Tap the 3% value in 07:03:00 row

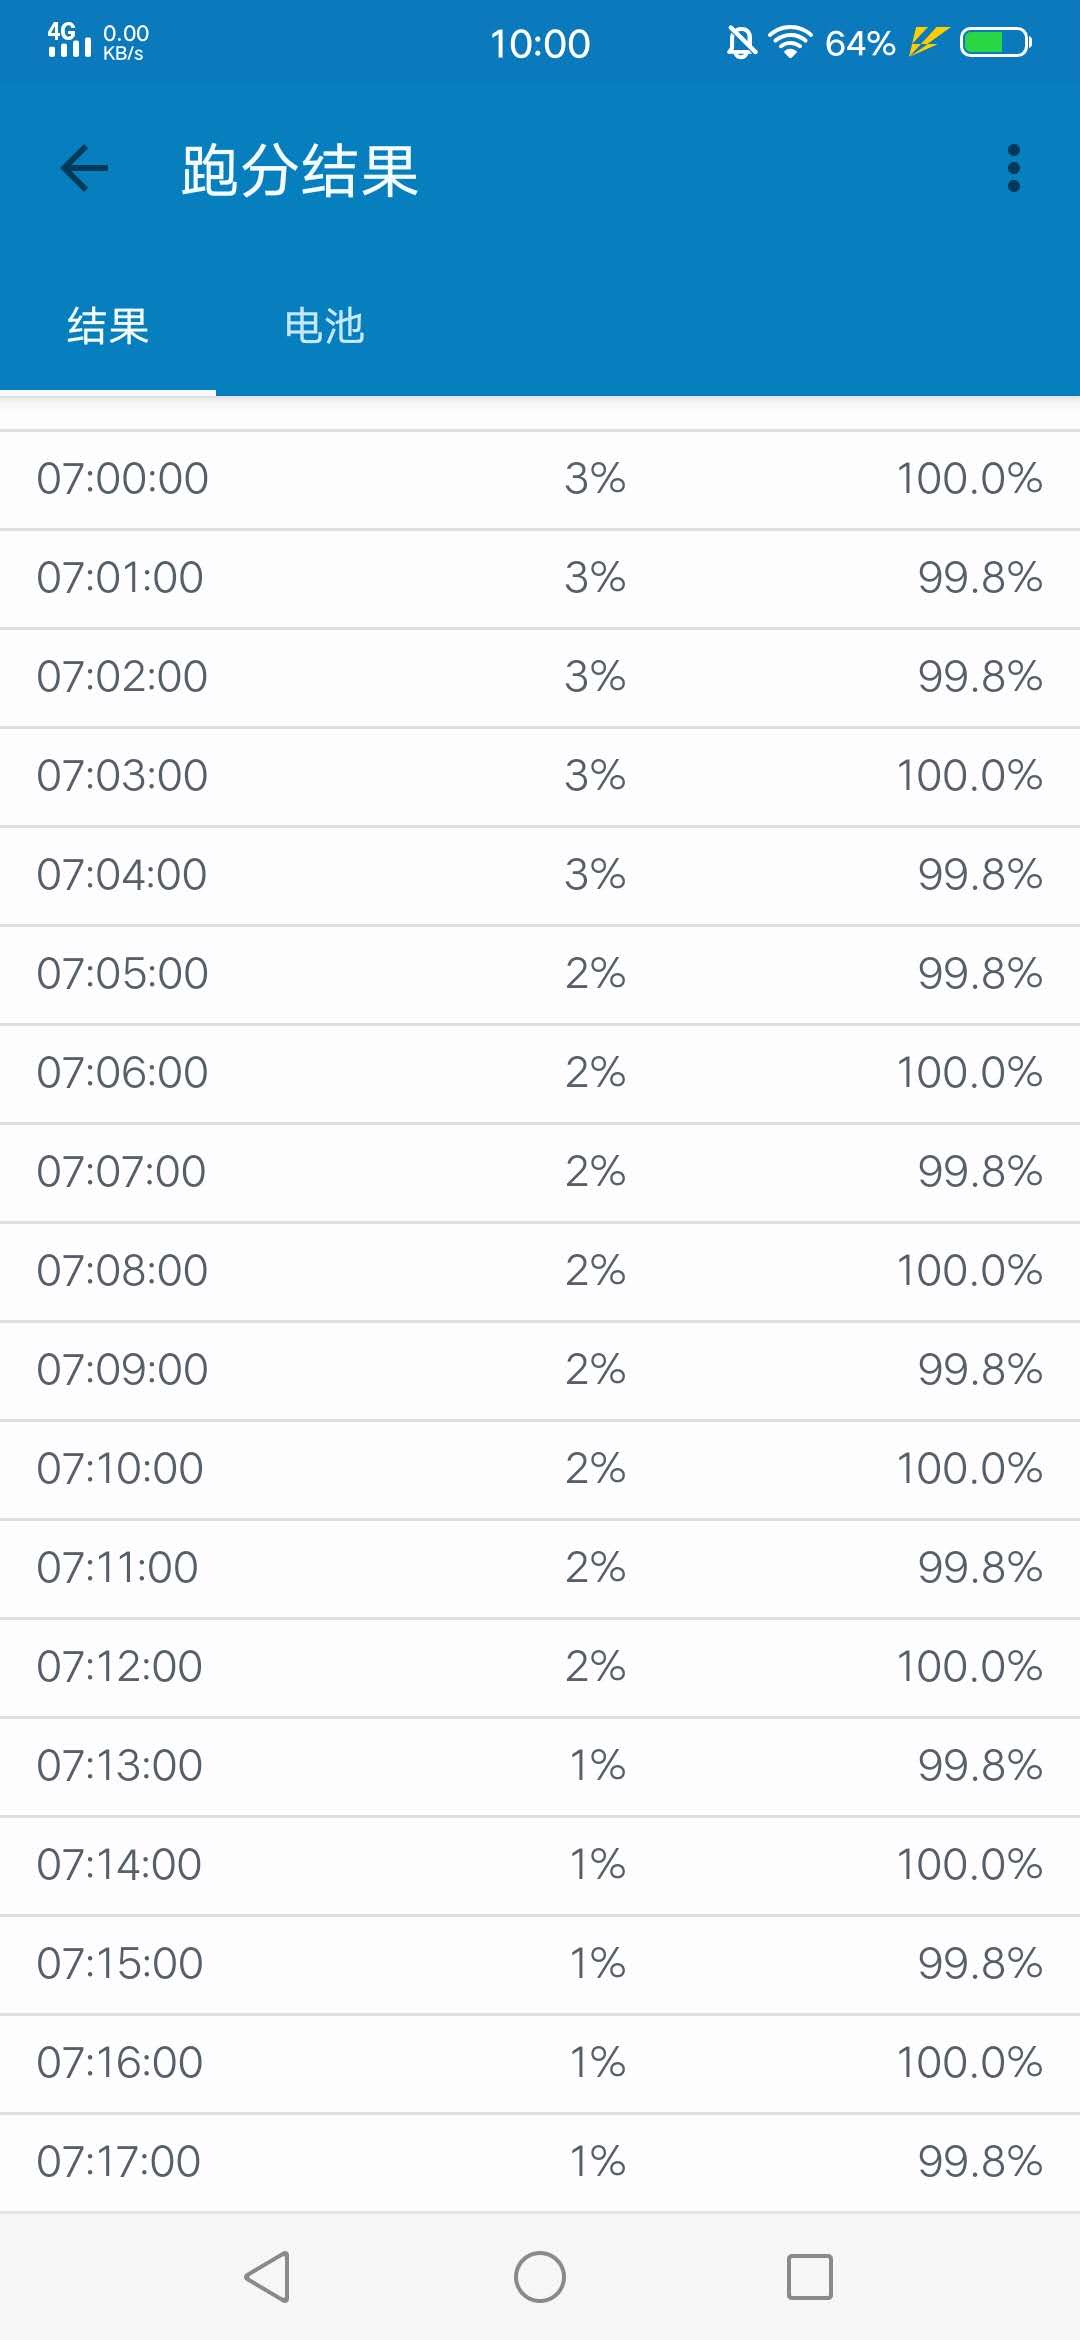pyautogui.click(x=595, y=776)
